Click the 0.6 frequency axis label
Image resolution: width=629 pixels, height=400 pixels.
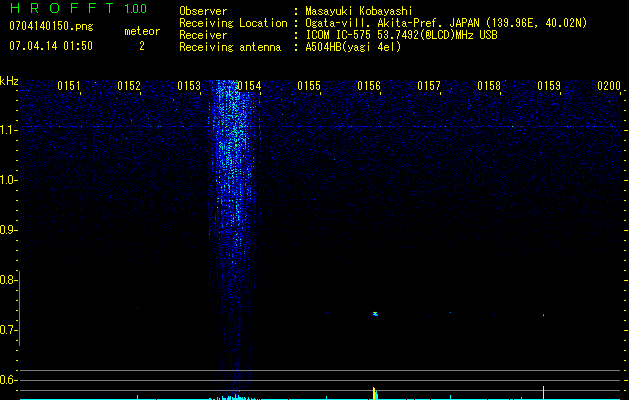(8, 380)
